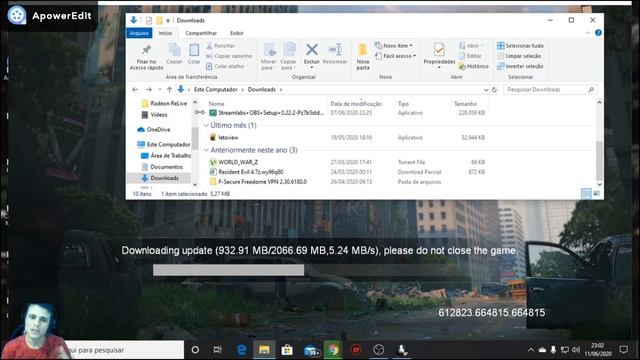Screen dimensions: 640x360
Task: Choose Recortar in the clipboard group
Action: (x=220, y=46)
